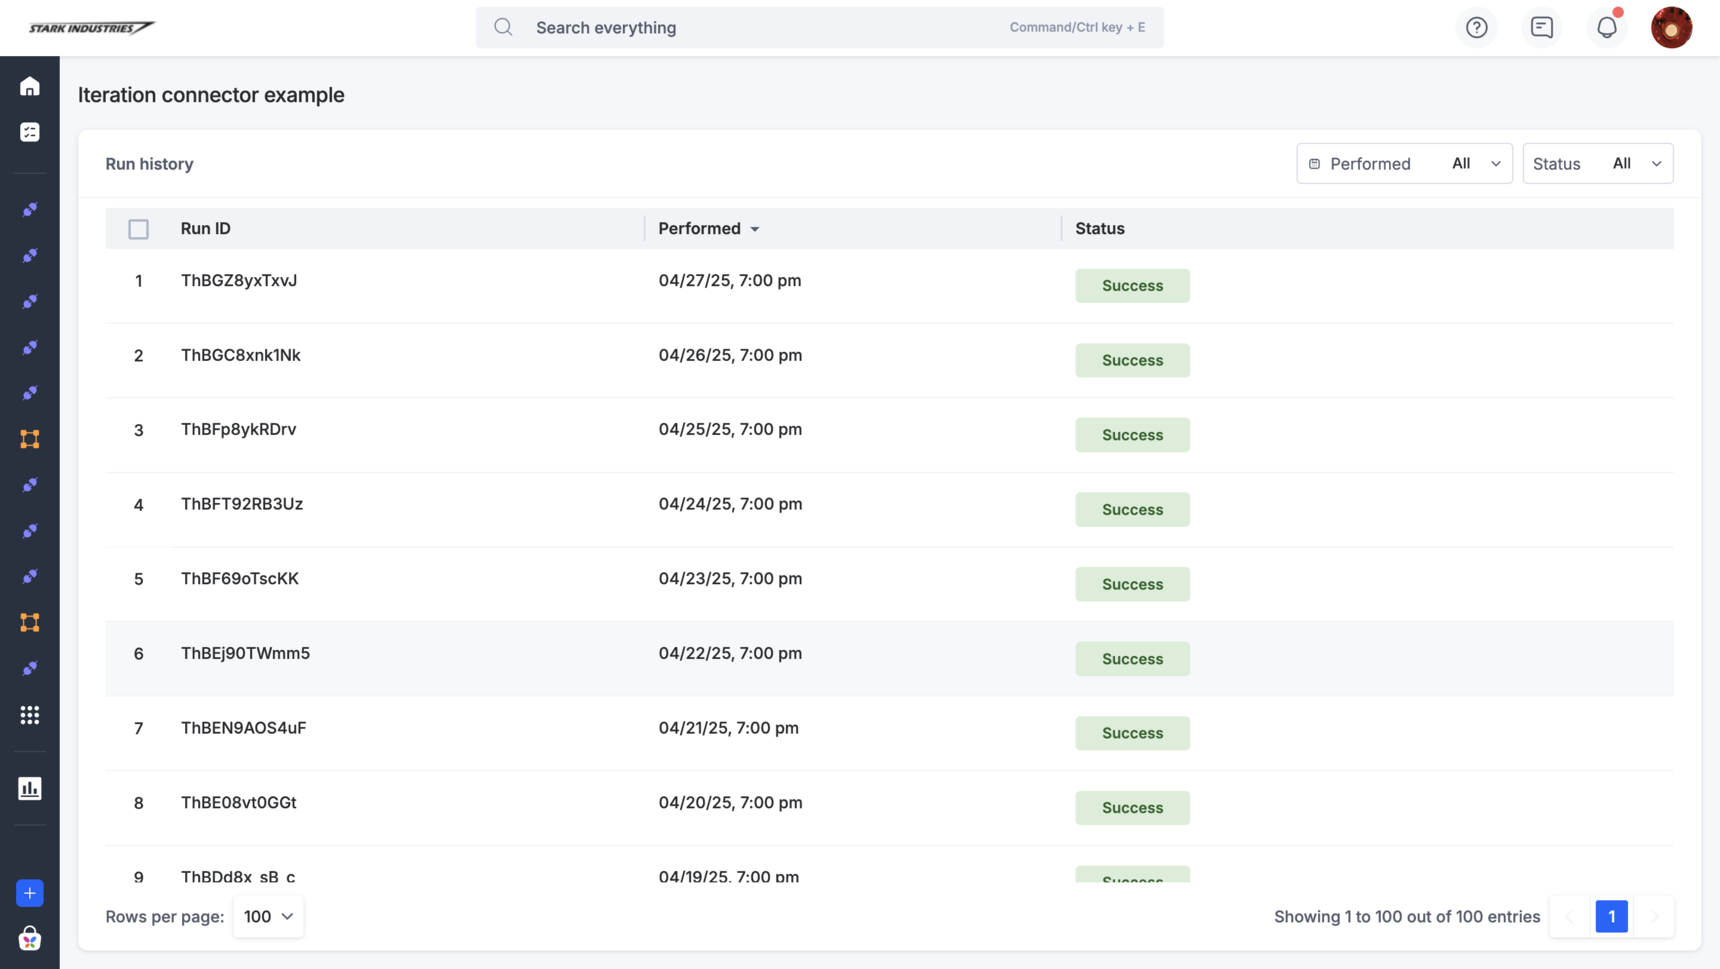This screenshot has width=1720, height=969.
Task: Click the Run ID column header
Action: (x=206, y=229)
